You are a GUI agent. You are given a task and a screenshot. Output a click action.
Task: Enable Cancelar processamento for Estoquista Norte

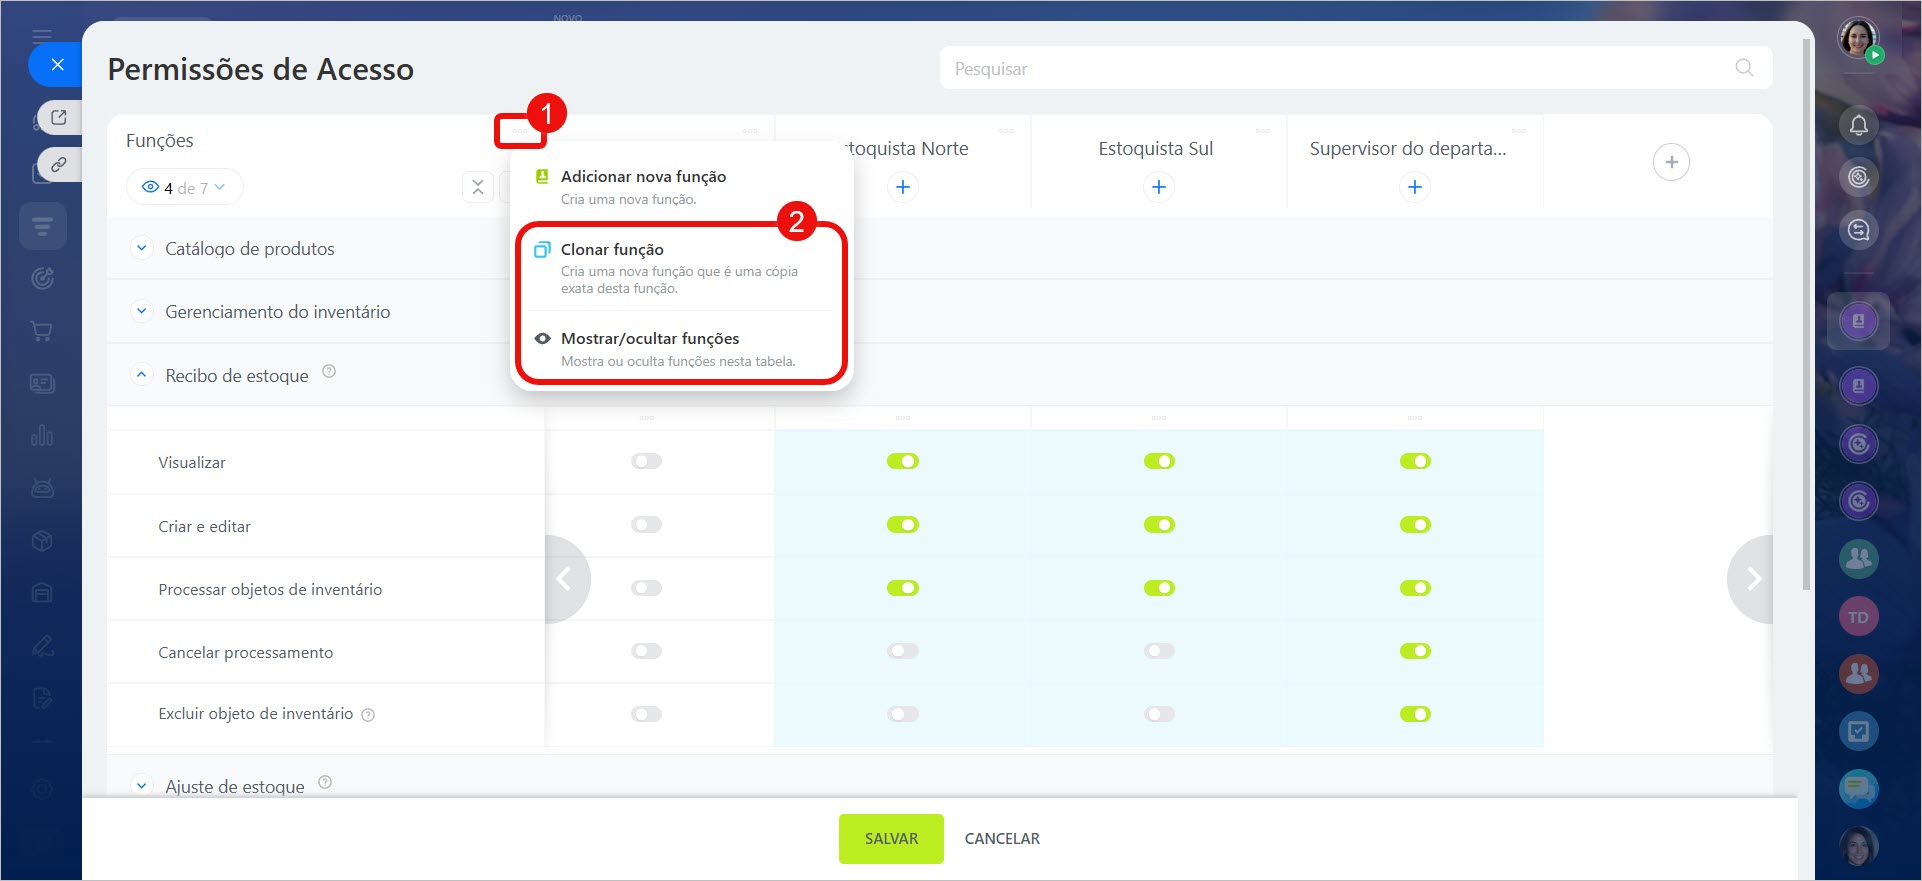(x=902, y=651)
